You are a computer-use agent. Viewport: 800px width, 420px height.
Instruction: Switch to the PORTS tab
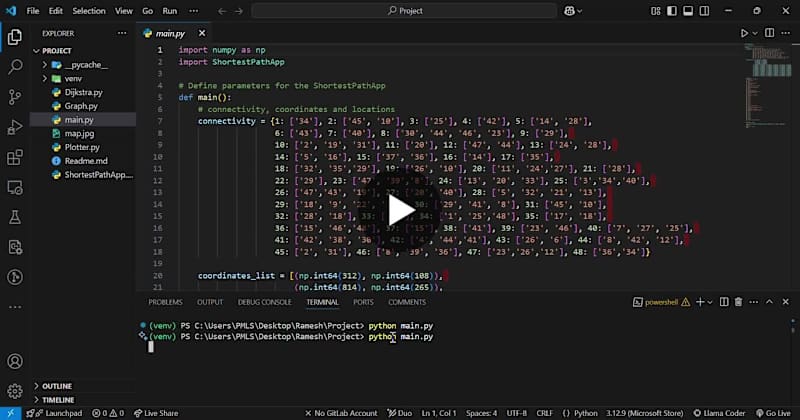[x=363, y=302]
